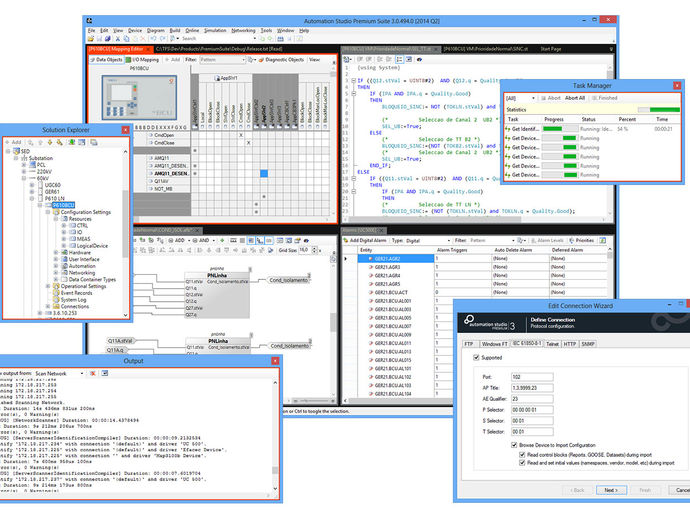The height and width of the screenshot is (518, 690).
Task: Click View in the Mapping Editor toolbar
Action: 314,59
